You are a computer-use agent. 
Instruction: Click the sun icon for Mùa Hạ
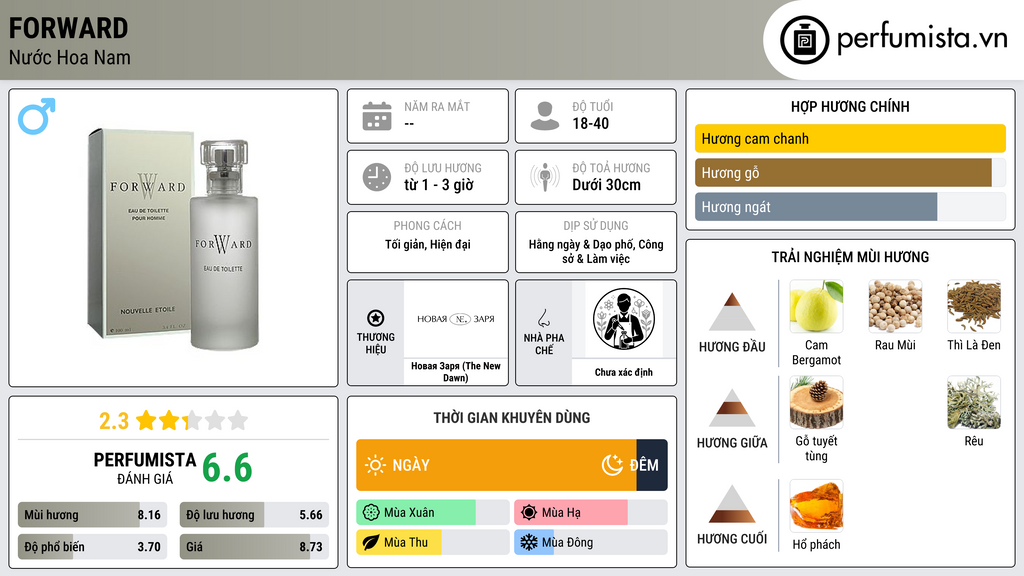pos(529,513)
